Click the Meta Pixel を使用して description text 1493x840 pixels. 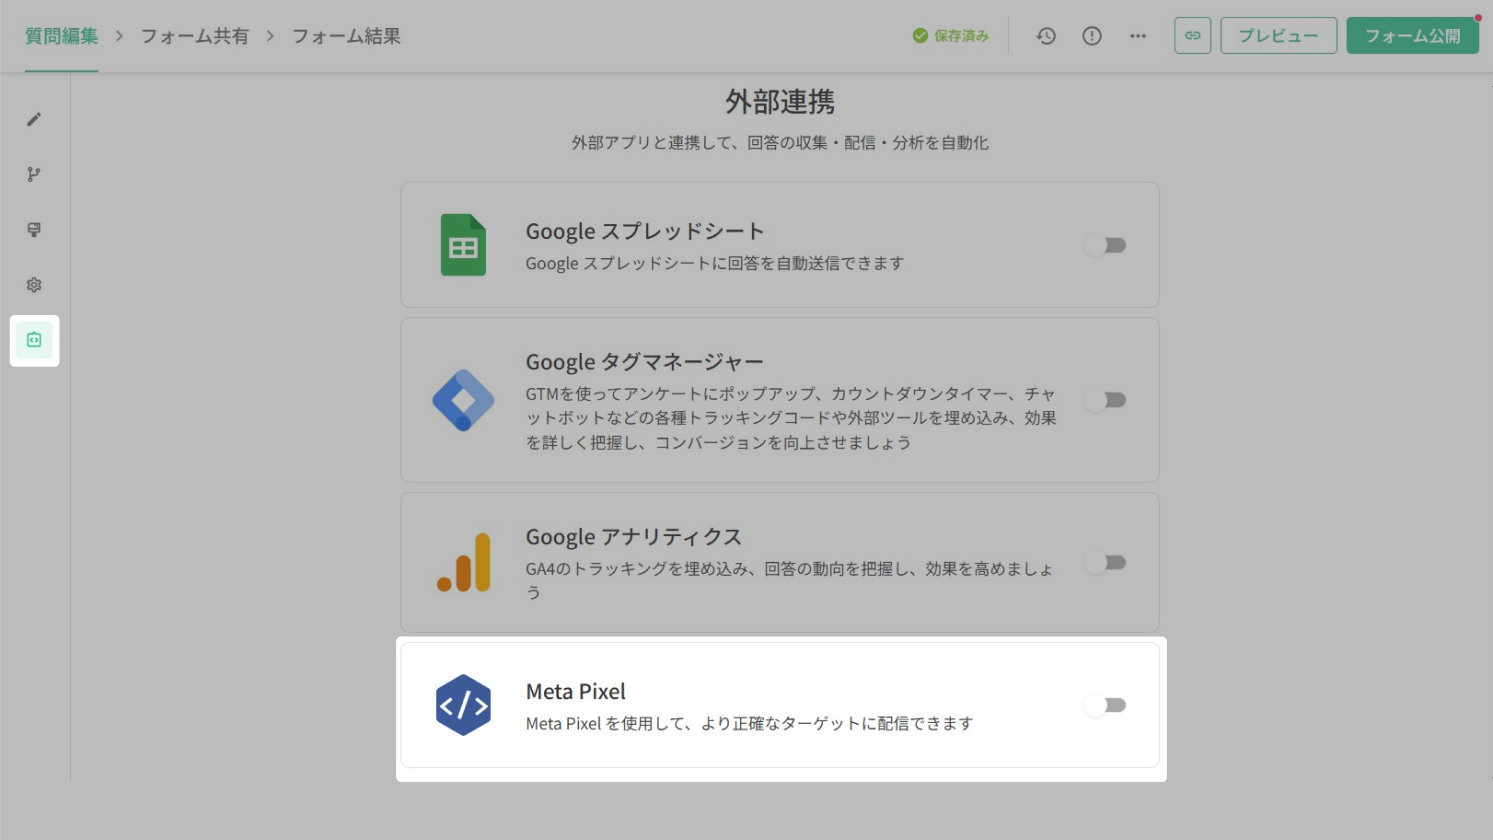click(x=749, y=723)
